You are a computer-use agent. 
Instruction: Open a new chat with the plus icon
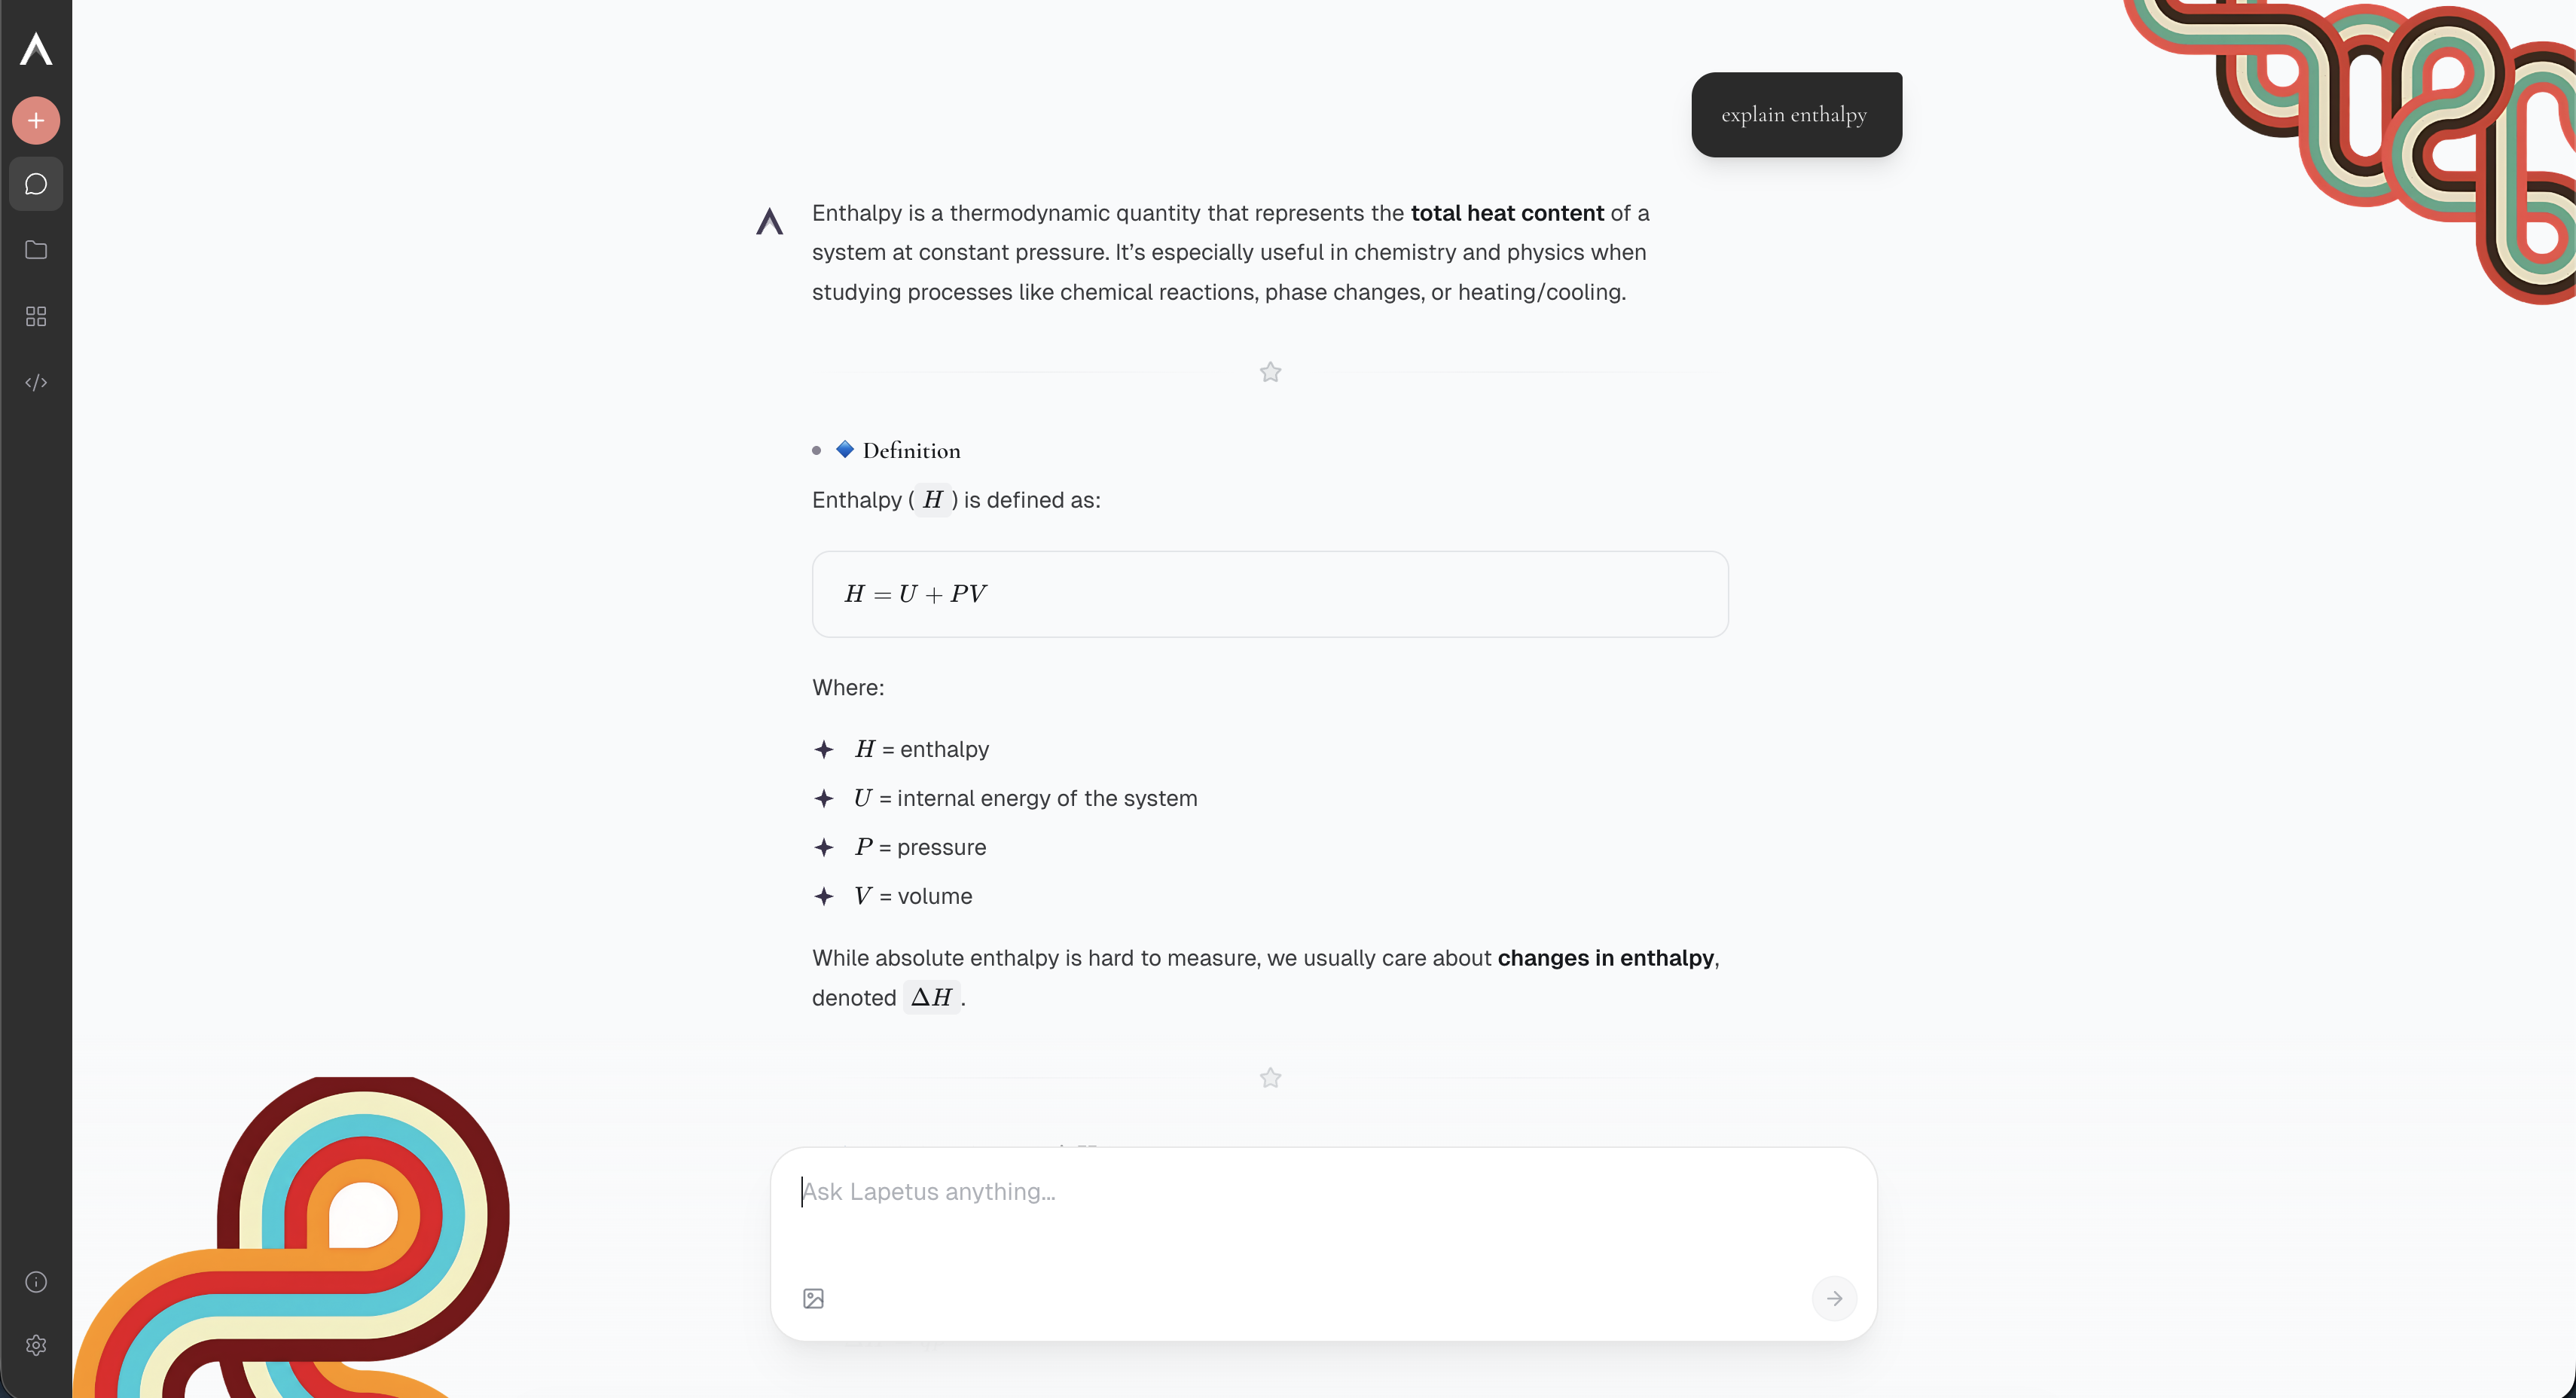36,120
